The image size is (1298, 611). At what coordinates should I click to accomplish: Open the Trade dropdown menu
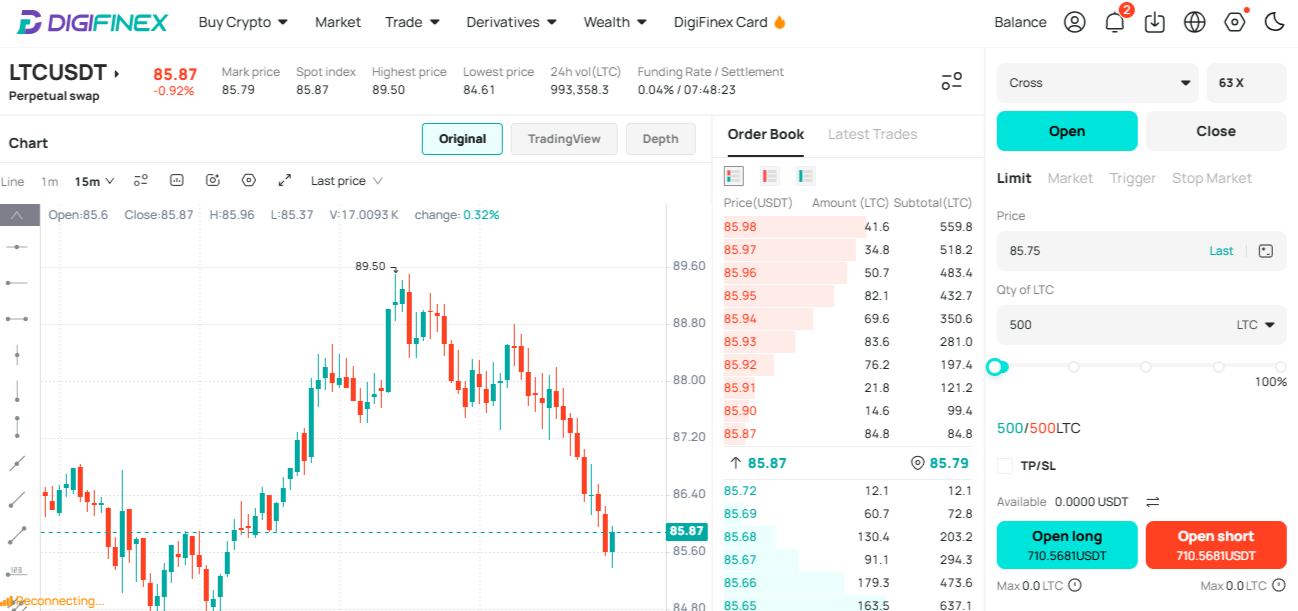(x=413, y=22)
